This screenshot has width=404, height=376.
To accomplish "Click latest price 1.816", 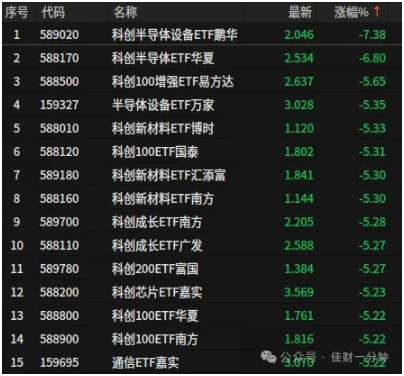I will click(299, 339).
